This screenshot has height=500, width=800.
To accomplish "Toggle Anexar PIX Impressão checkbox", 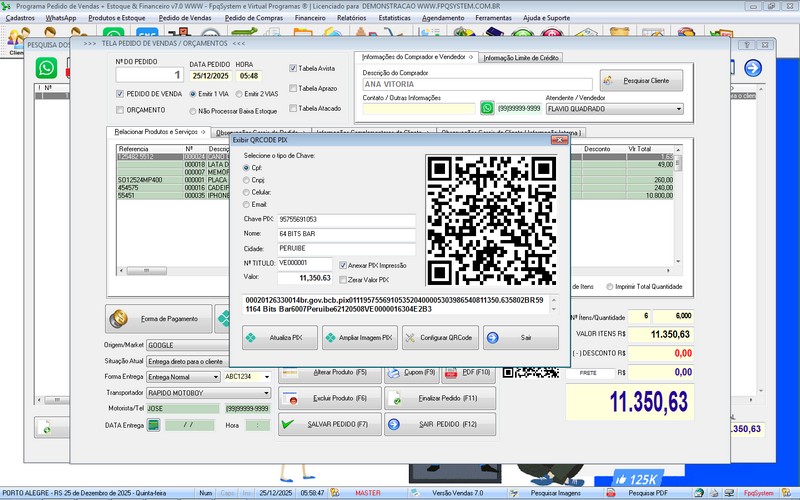I will click(343, 265).
